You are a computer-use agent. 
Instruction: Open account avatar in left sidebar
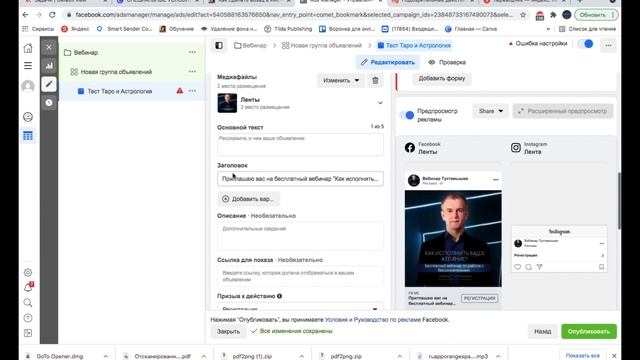[x=28, y=87]
